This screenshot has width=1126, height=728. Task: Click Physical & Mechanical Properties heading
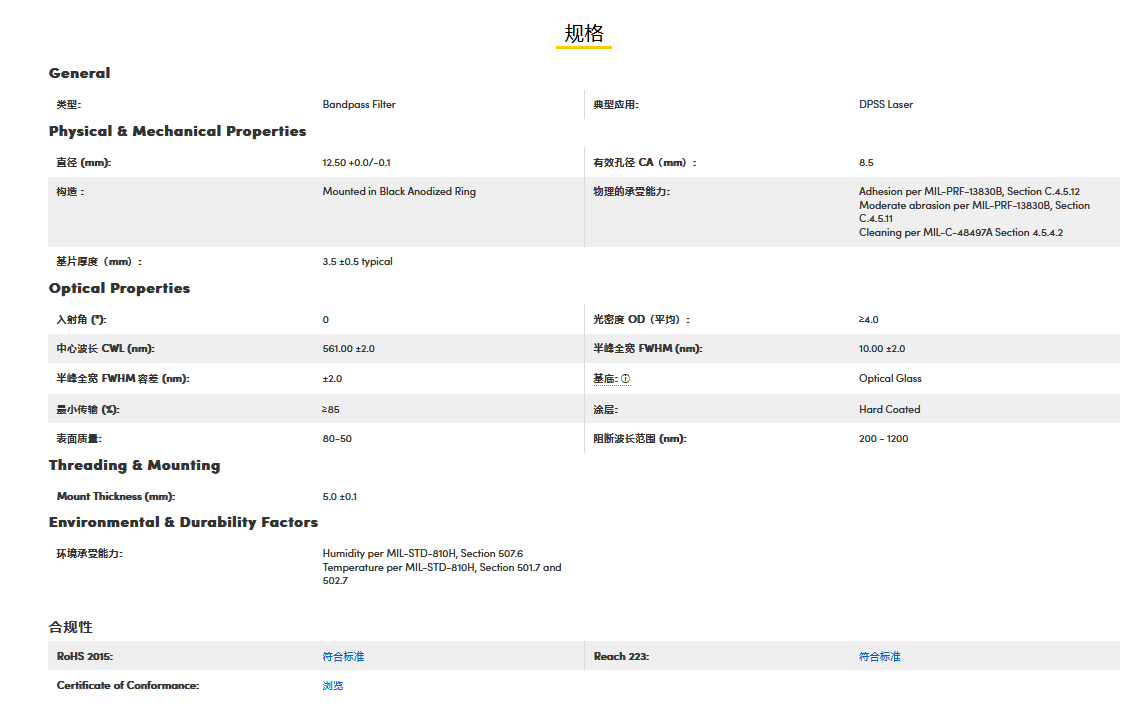tap(177, 131)
